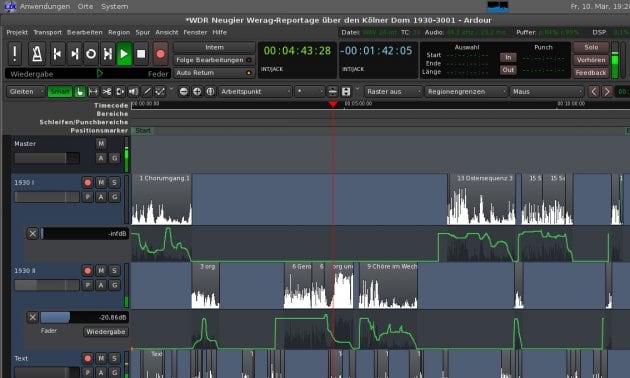Open the Transport menu
Viewport: 630px width, 378px height.
[47, 33]
